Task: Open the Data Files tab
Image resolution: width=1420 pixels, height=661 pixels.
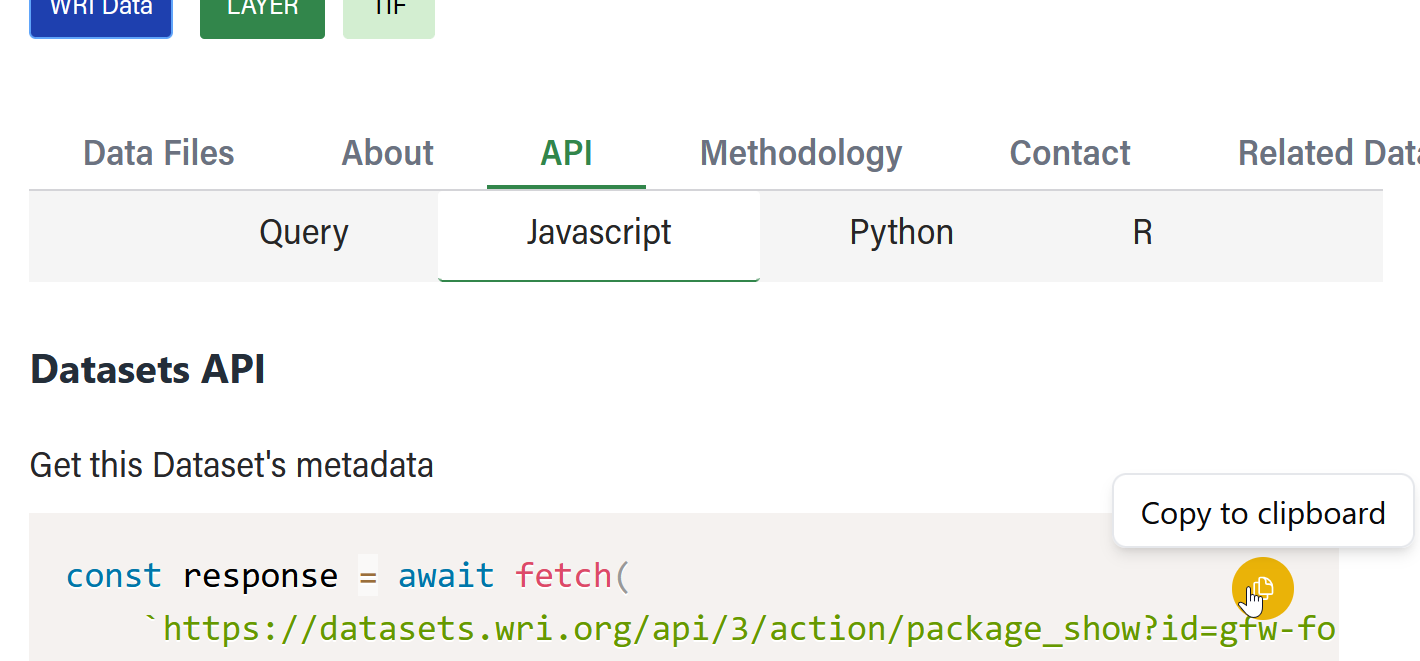Action: [x=159, y=153]
